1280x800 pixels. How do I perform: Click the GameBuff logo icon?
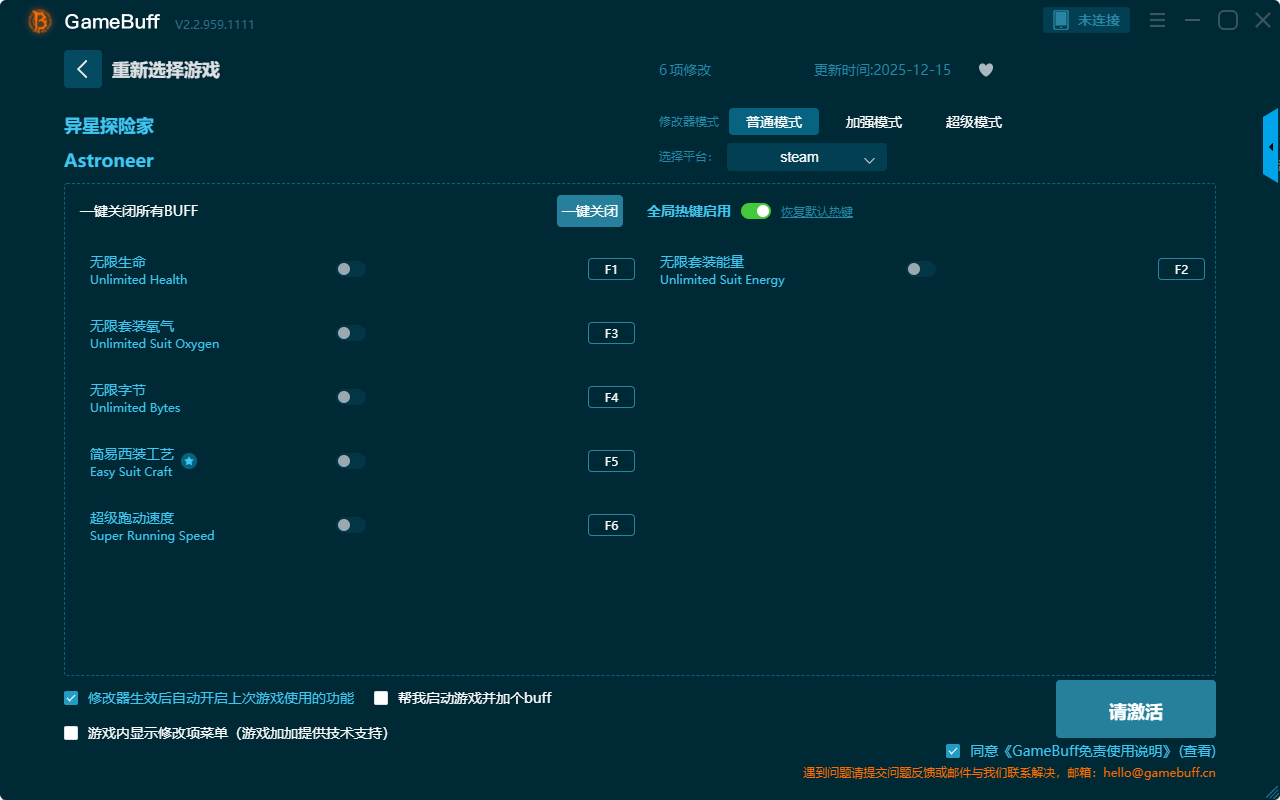[40, 21]
